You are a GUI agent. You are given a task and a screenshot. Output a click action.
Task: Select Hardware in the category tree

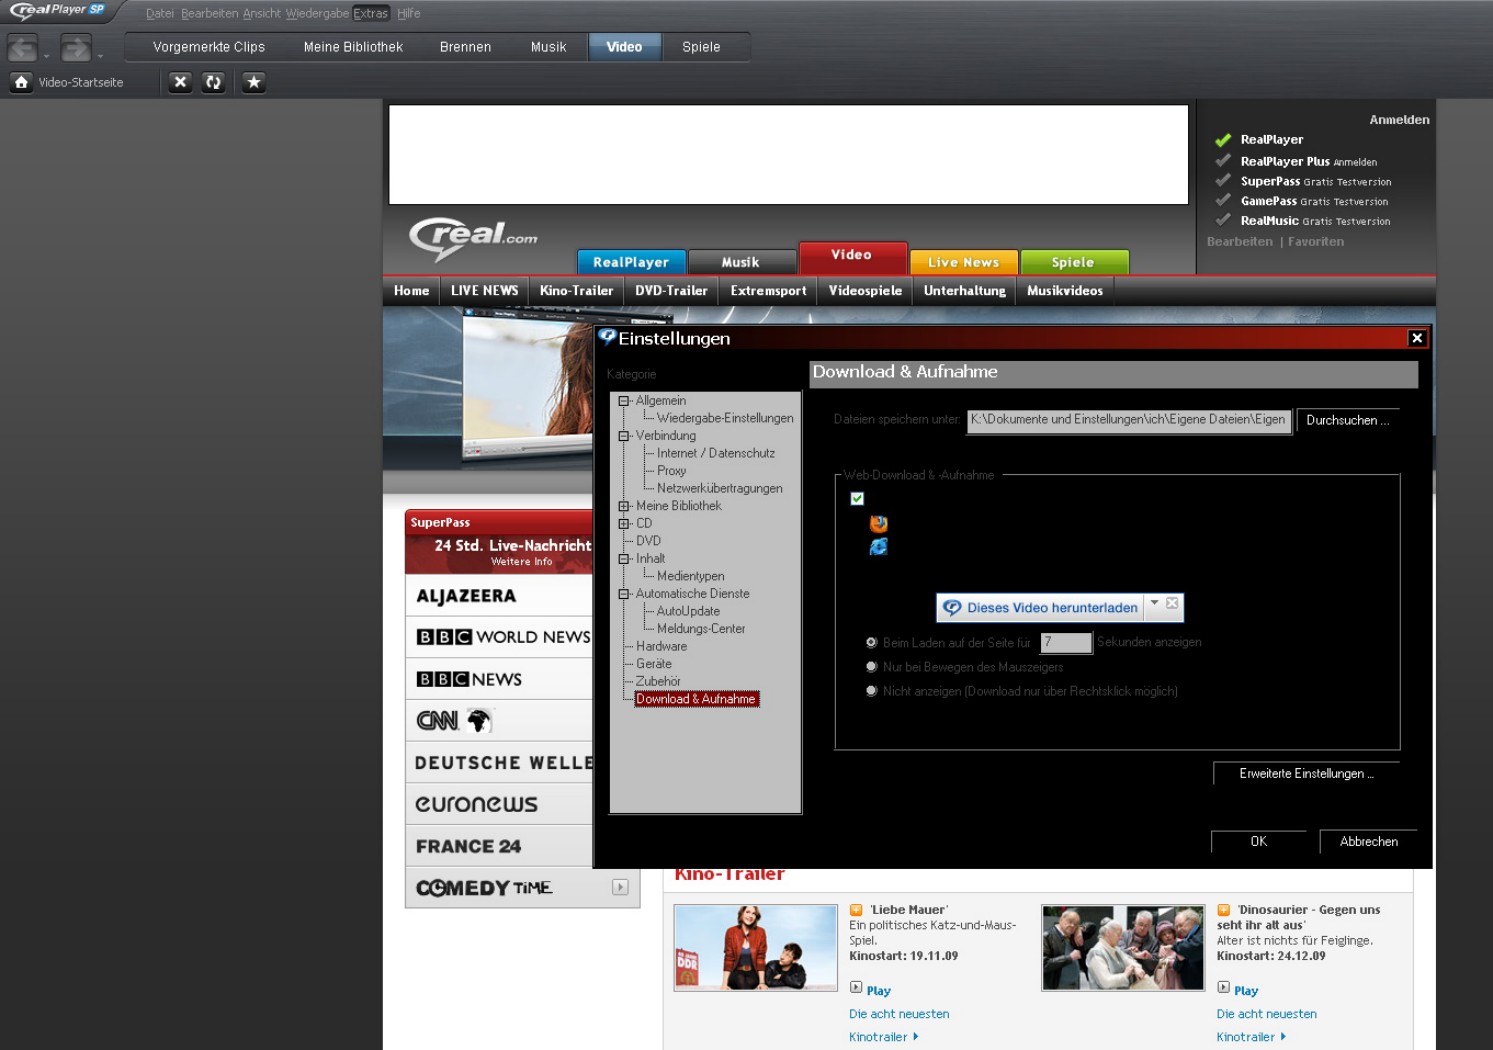661,646
